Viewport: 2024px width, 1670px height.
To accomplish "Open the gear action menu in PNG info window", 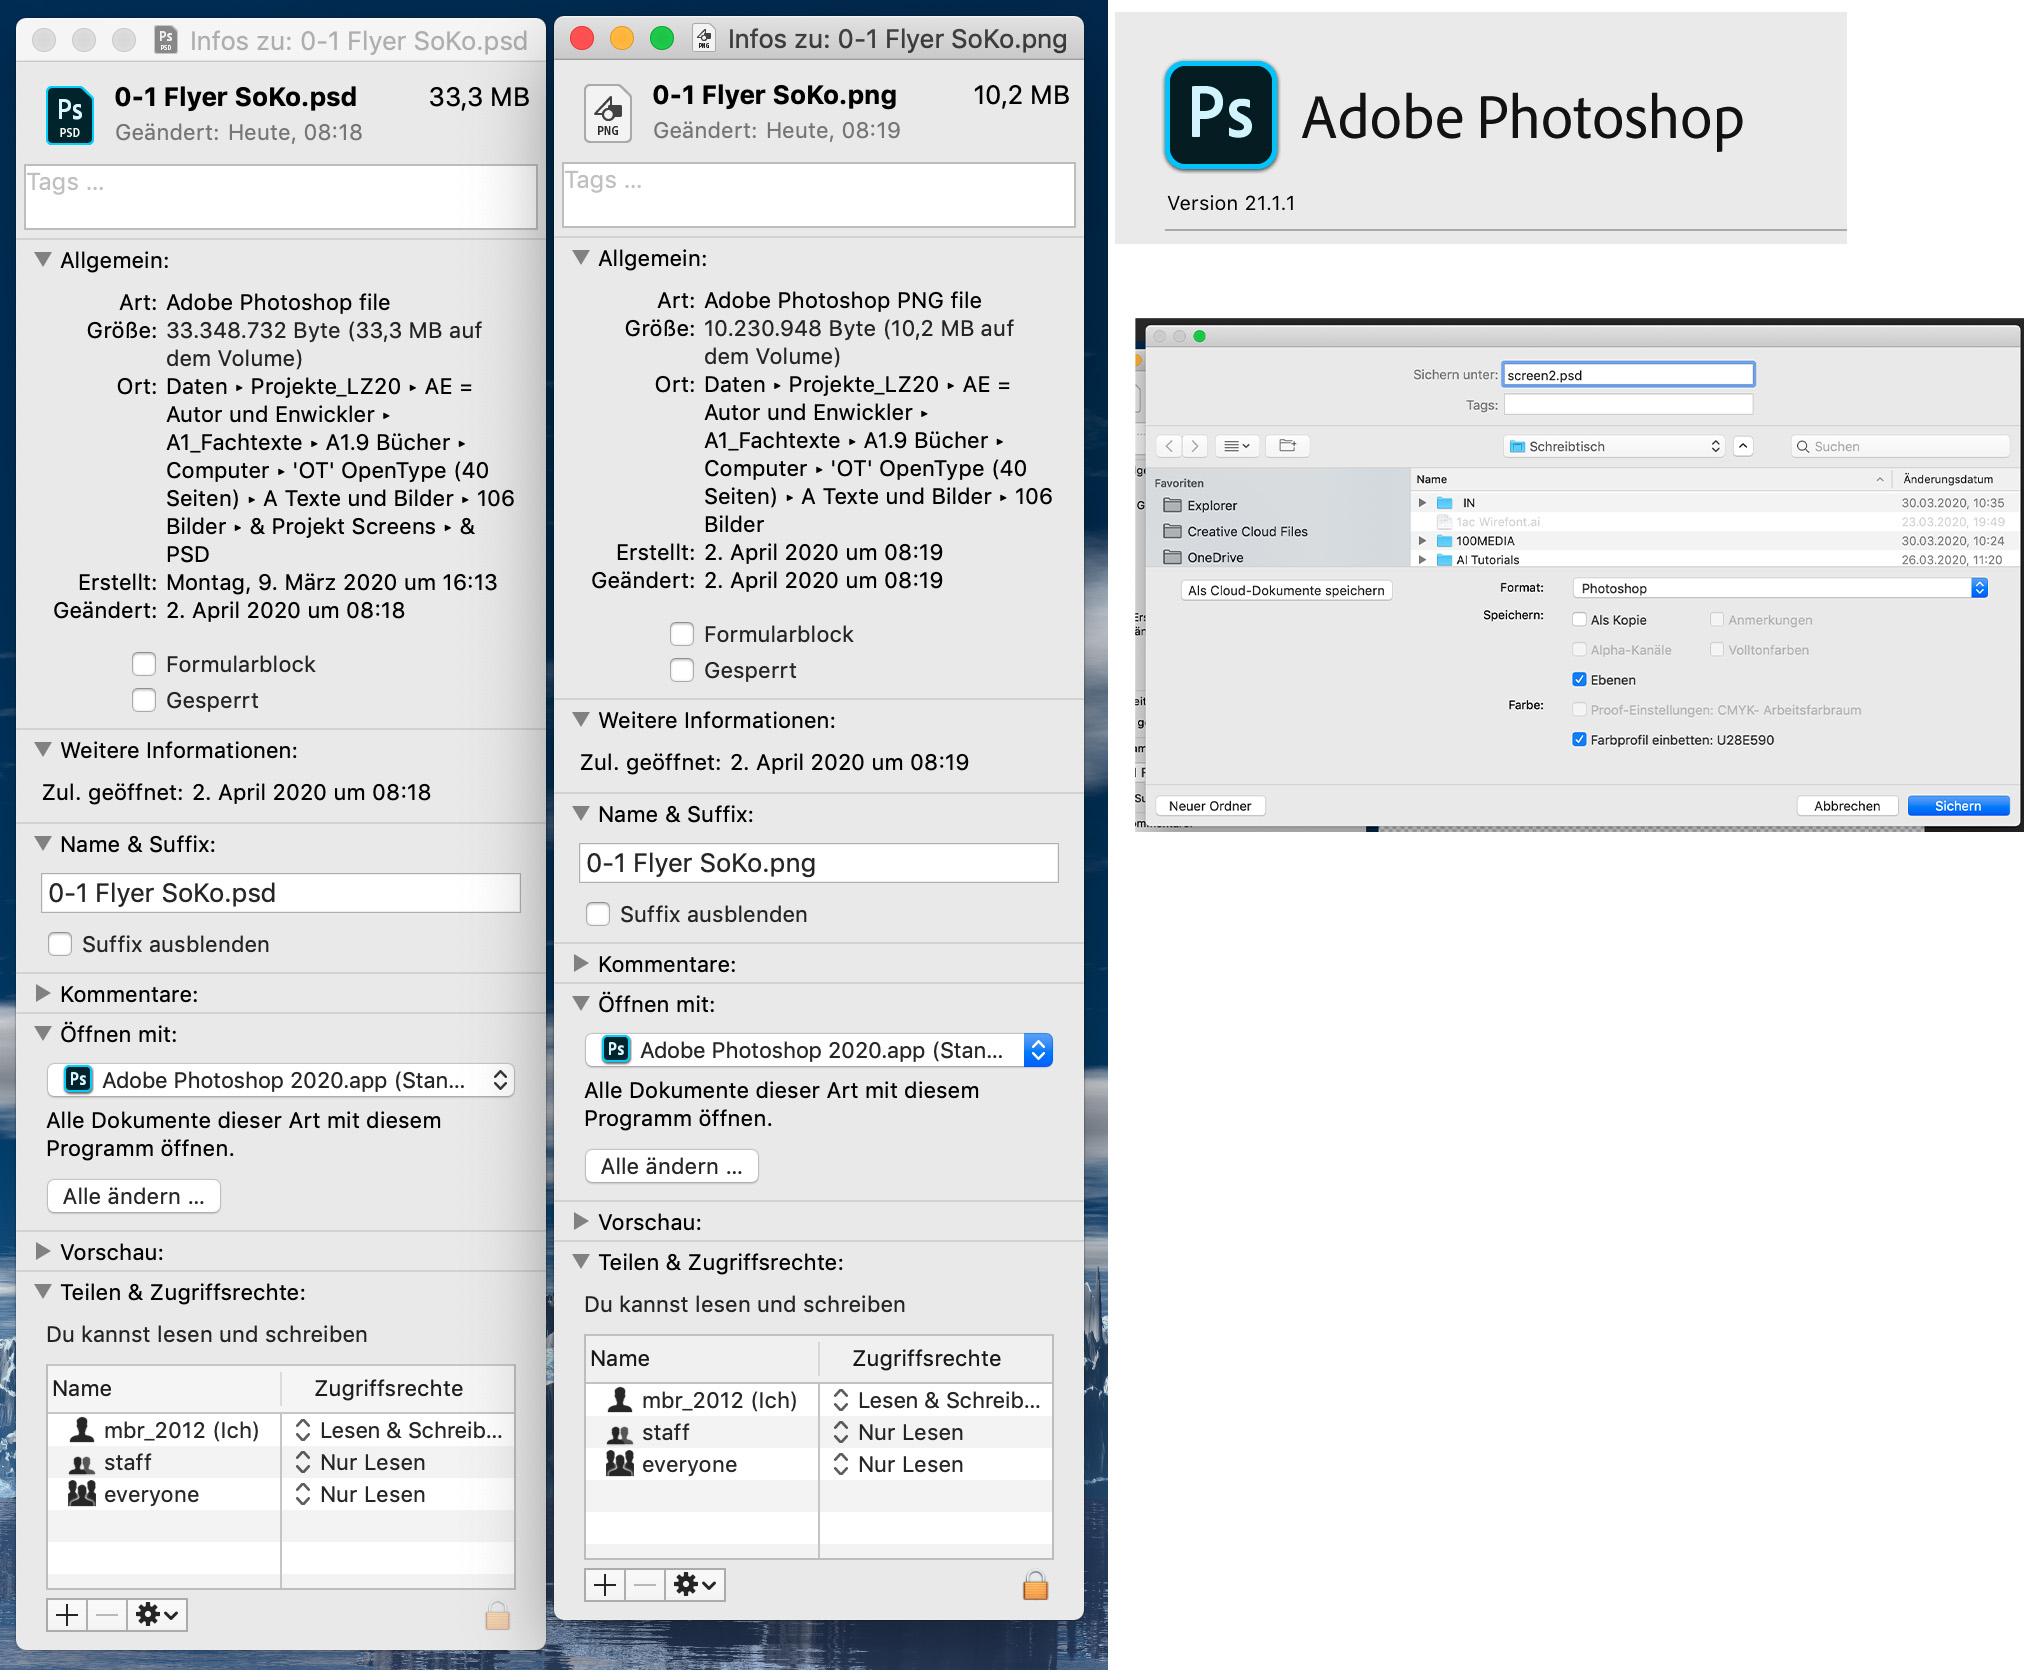I will point(695,1585).
